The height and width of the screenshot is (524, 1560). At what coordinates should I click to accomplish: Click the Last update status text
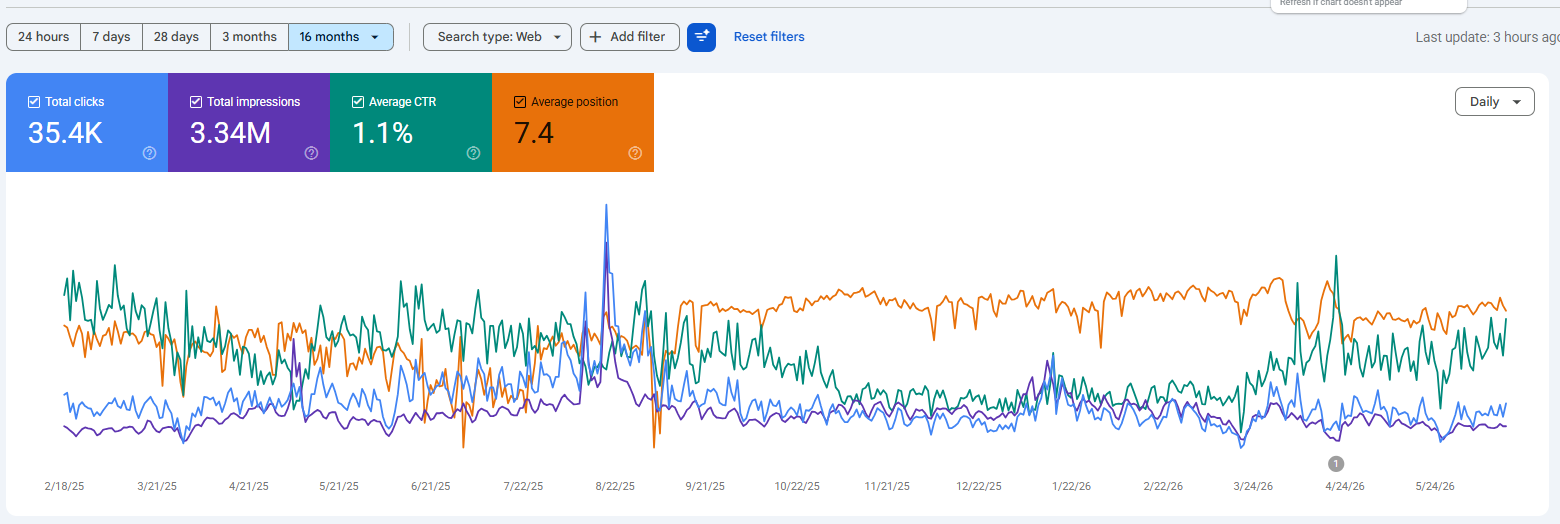pyautogui.click(x=1487, y=38)
